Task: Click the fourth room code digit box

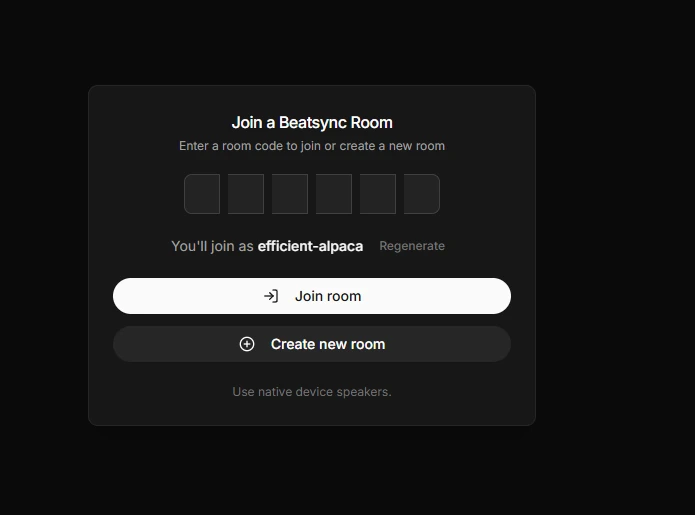Action: tap(334, 194)
